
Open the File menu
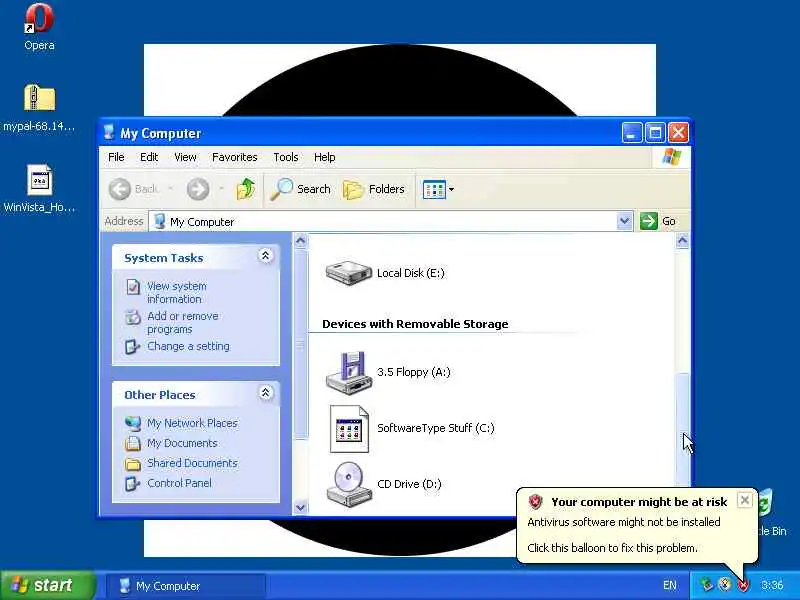116,157
